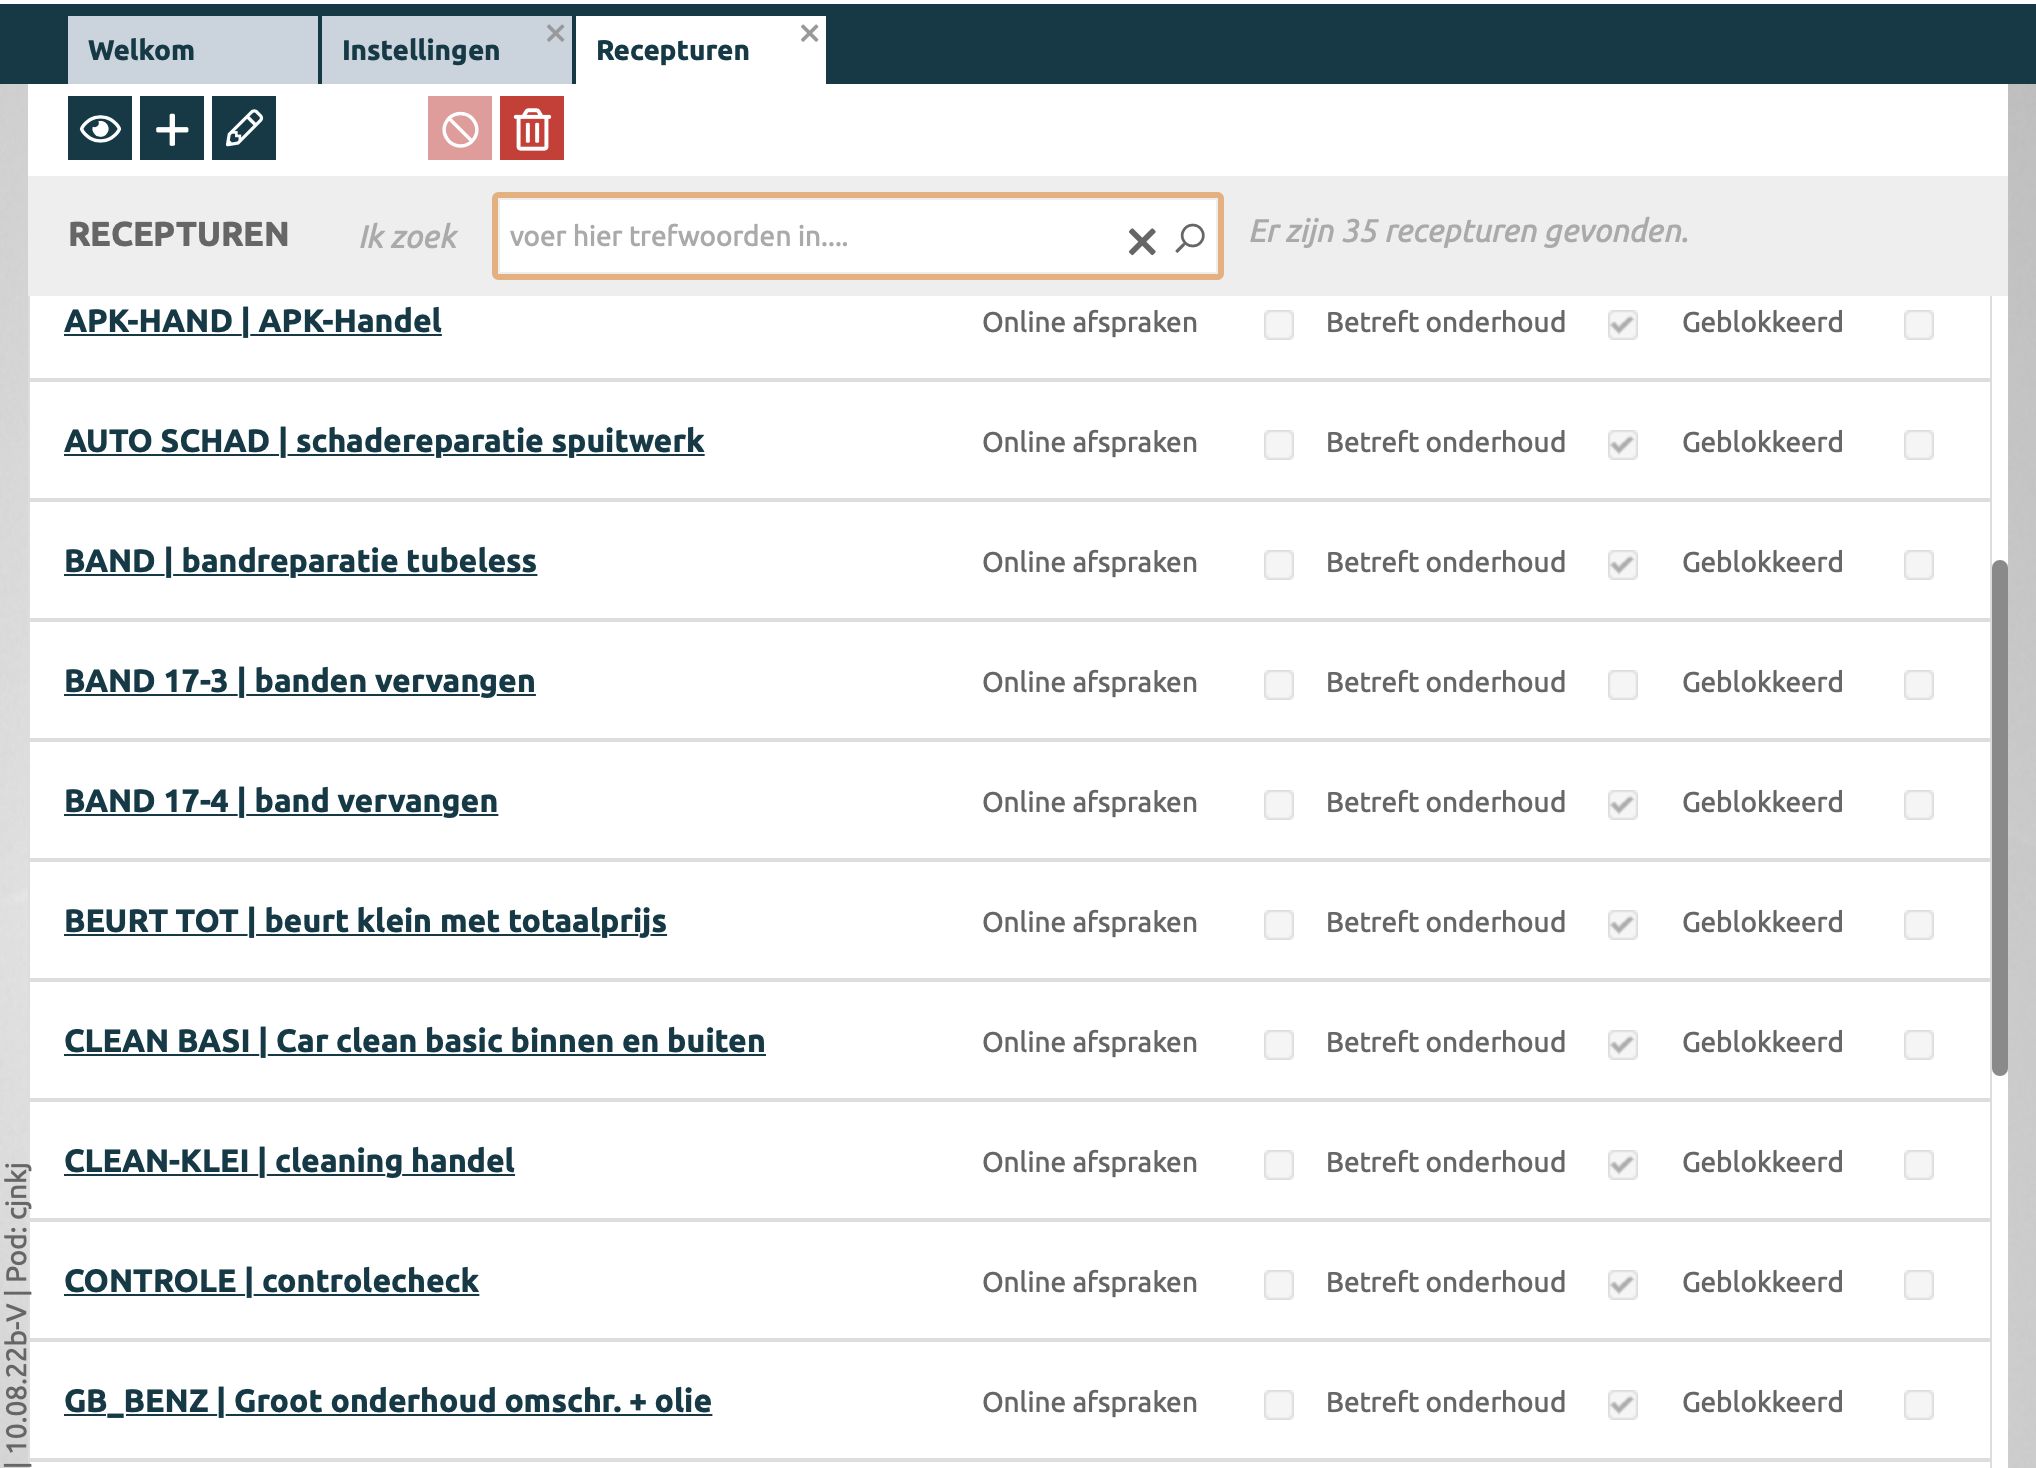Screen dimensions: 2036x1468
Task: Click the magnifying glass search icon
Action: (x=1190, y=238)
